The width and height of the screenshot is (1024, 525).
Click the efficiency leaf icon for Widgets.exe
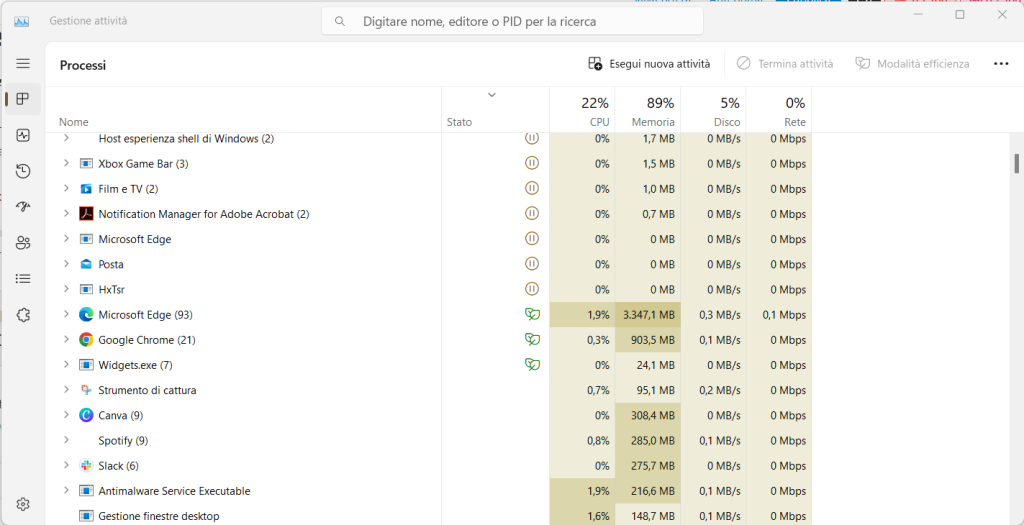(532, 364)
